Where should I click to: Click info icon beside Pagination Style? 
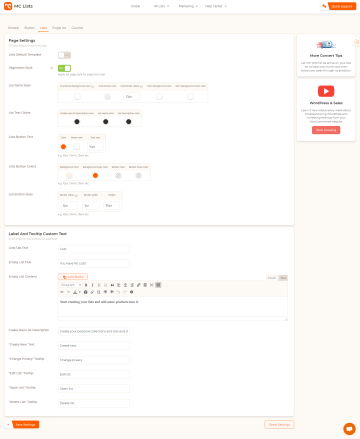[x=52, y=68]
